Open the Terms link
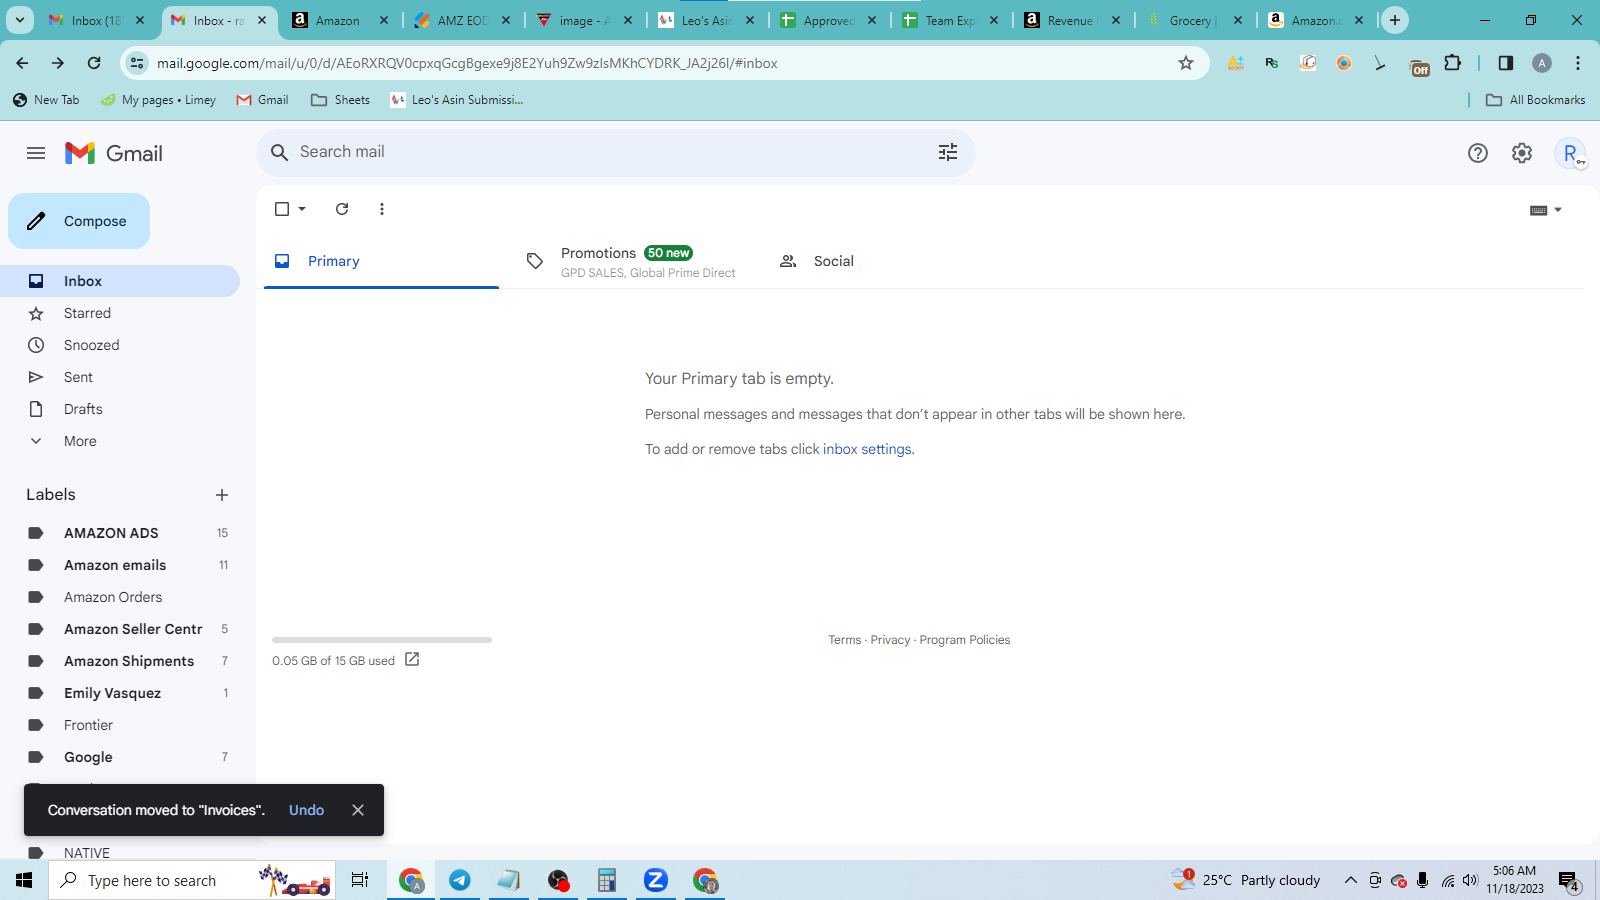This screenshot has width=1600, height=900. (845, 640)
